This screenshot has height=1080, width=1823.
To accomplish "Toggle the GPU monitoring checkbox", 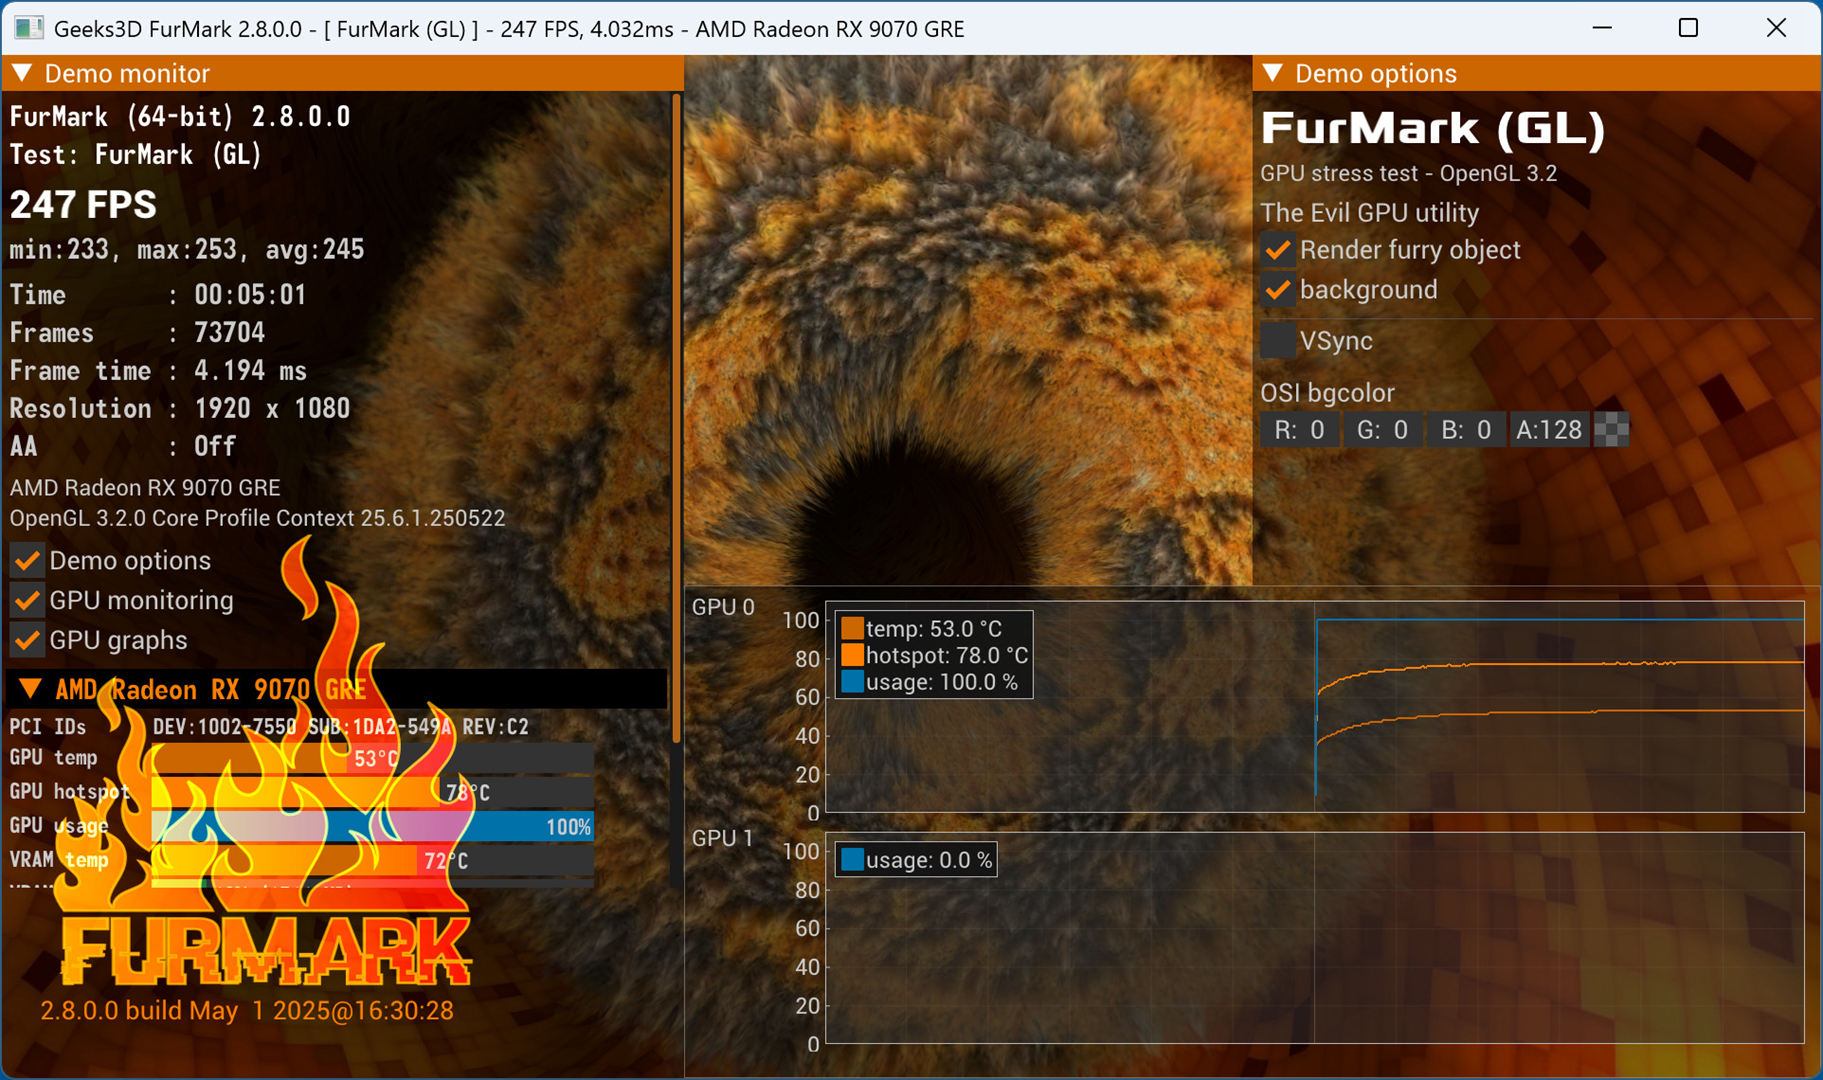I will (27, 600).
